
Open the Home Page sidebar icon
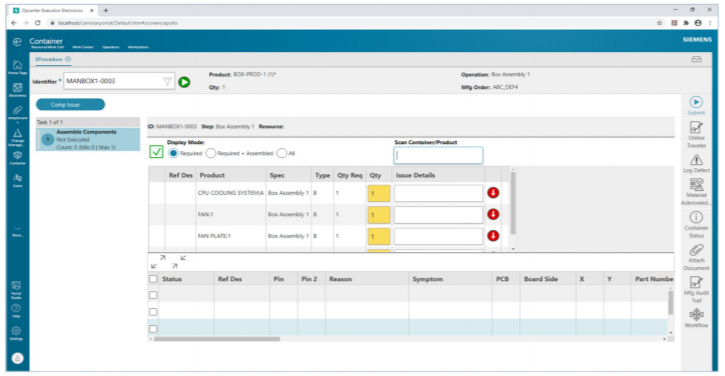(x=18, y=65)
